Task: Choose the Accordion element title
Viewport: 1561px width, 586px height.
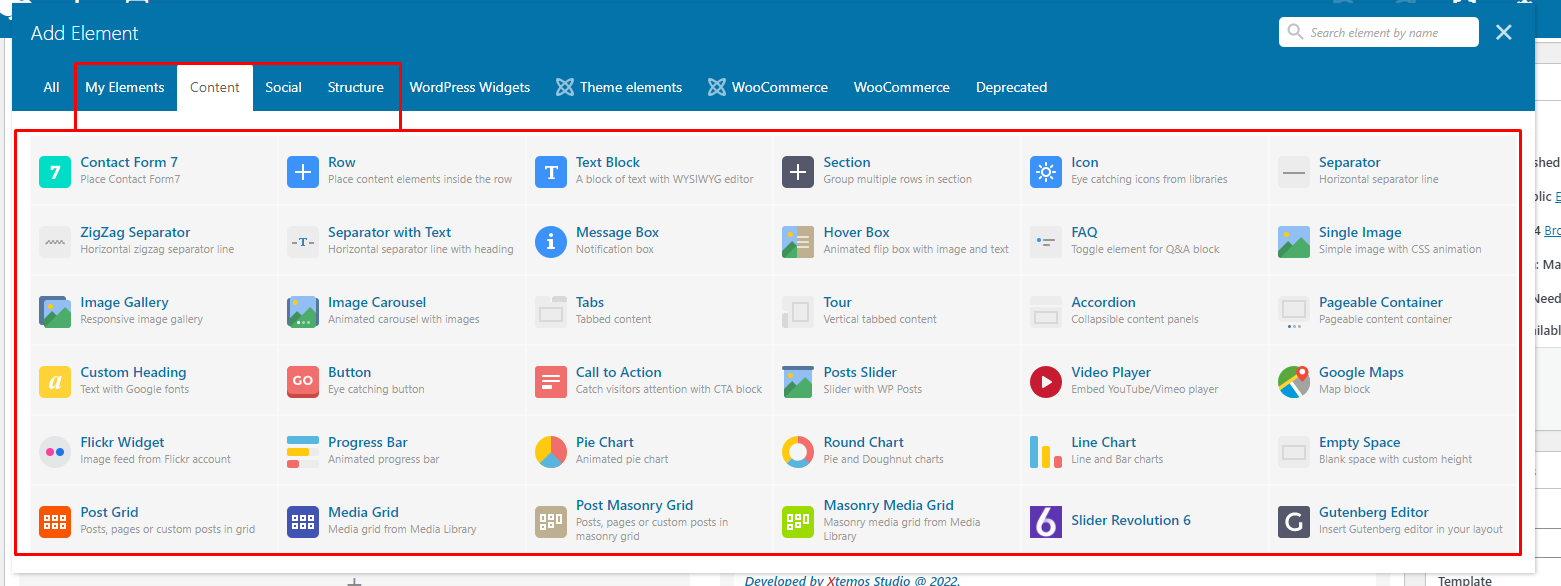Action: [x=1104, y=302]
